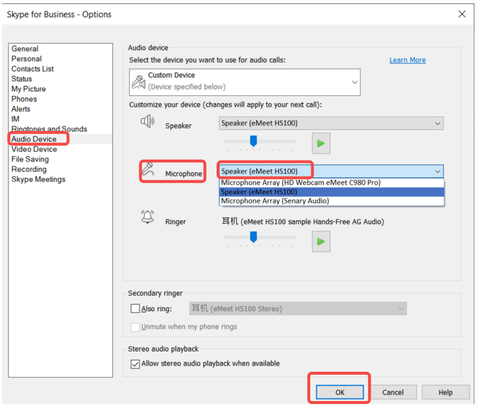Screen dimensions: 480x411
Task: Click the ringer bell icon
Action: point(148,217)
